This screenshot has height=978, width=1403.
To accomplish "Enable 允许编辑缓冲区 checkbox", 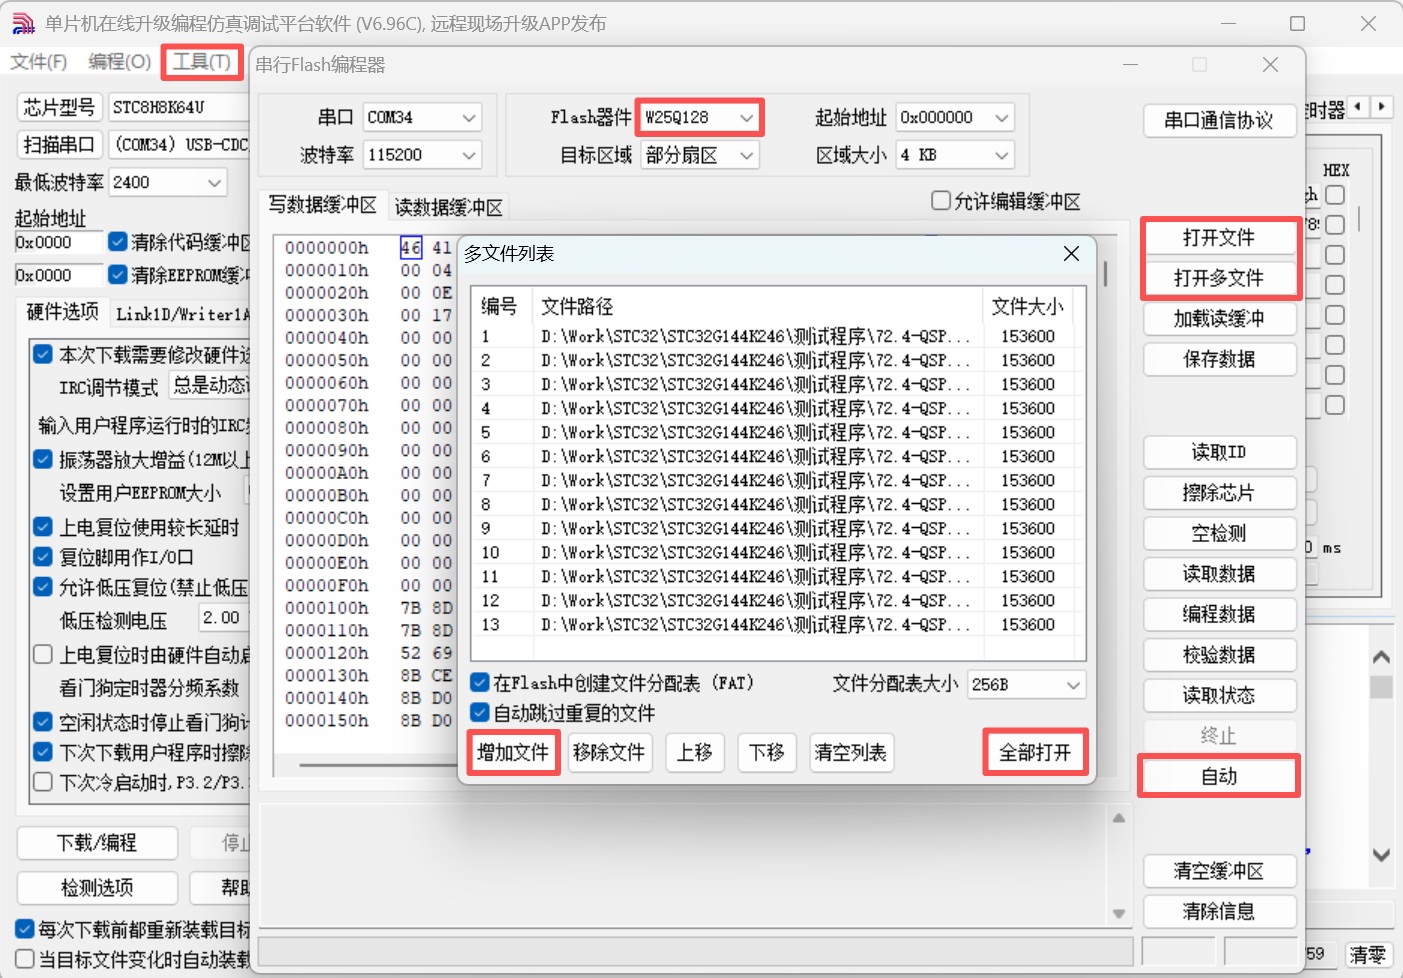I will (x=940, y=201).
